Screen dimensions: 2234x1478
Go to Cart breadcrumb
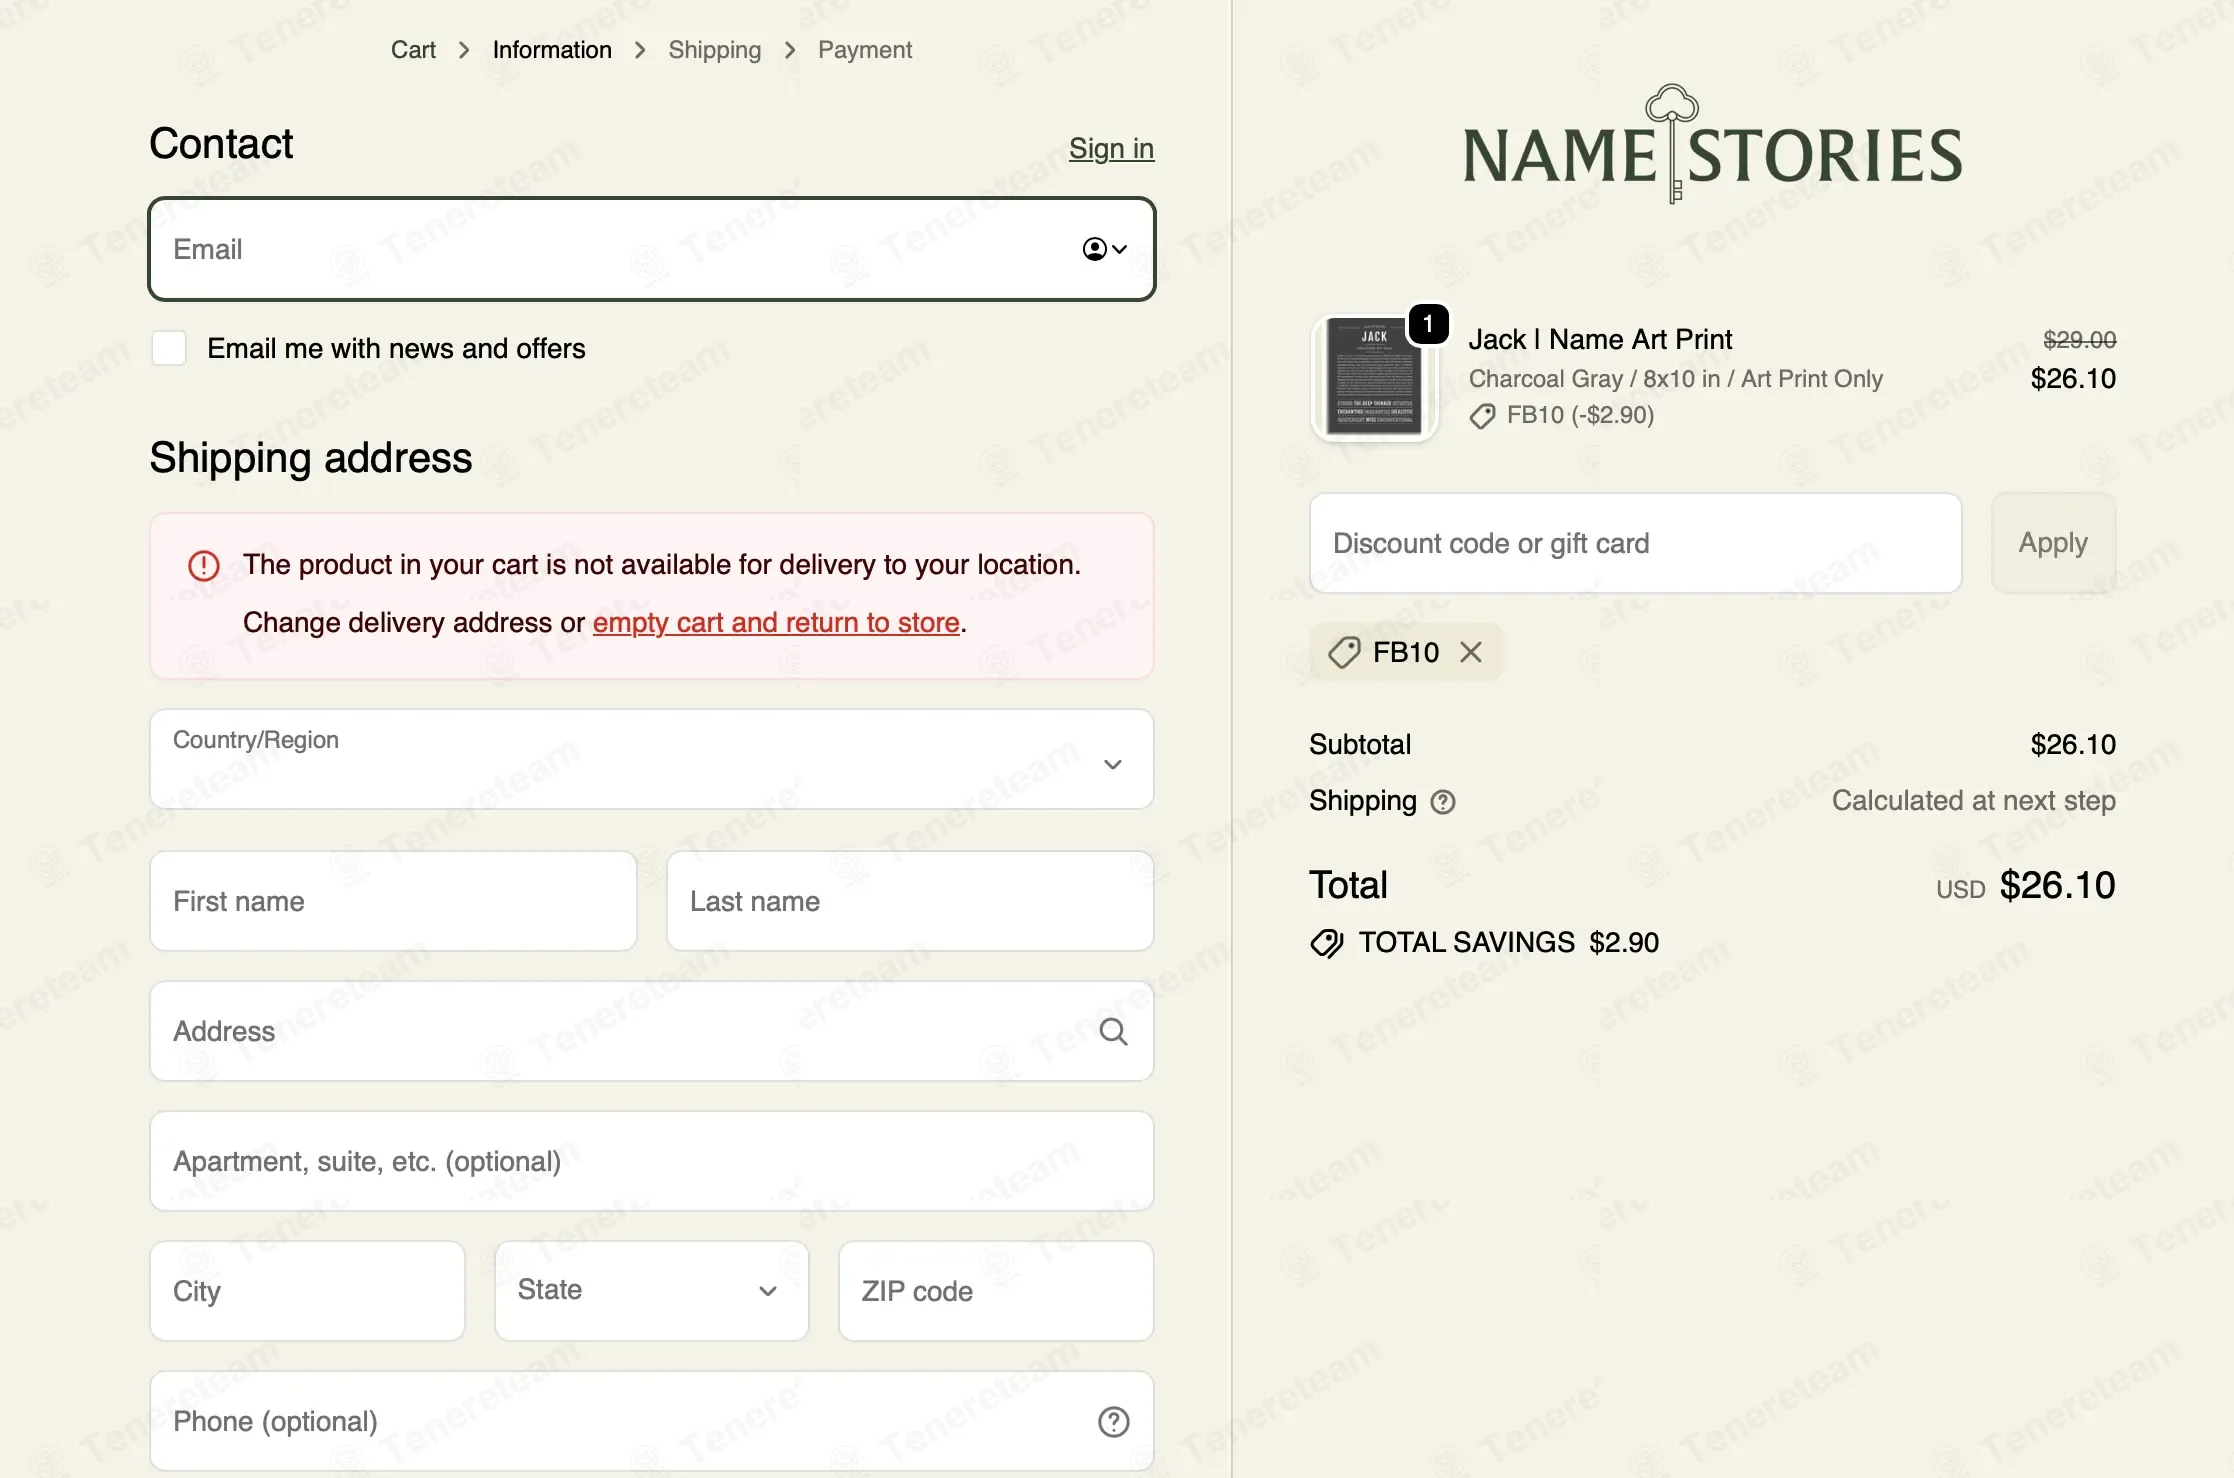click(413, 50)
